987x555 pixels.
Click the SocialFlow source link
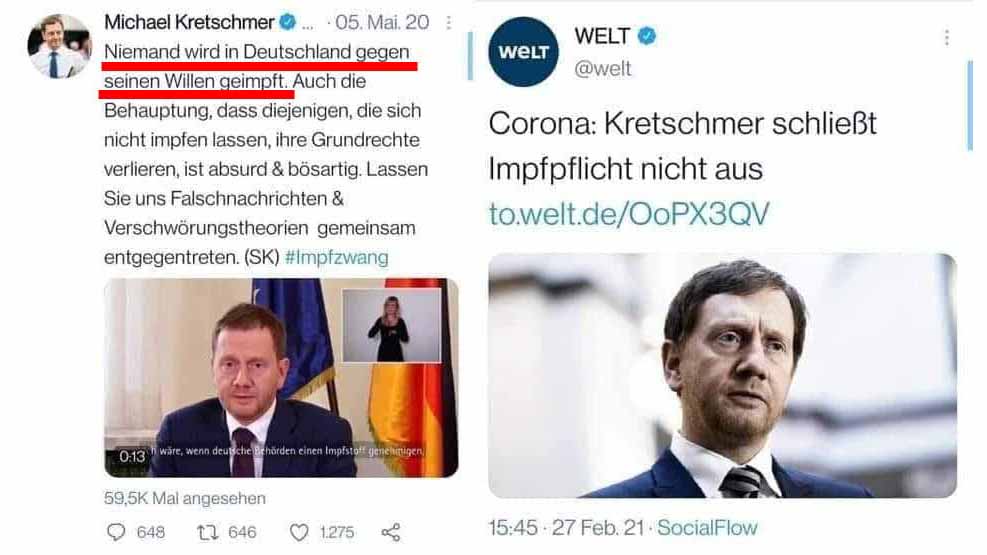click(707, 528)
